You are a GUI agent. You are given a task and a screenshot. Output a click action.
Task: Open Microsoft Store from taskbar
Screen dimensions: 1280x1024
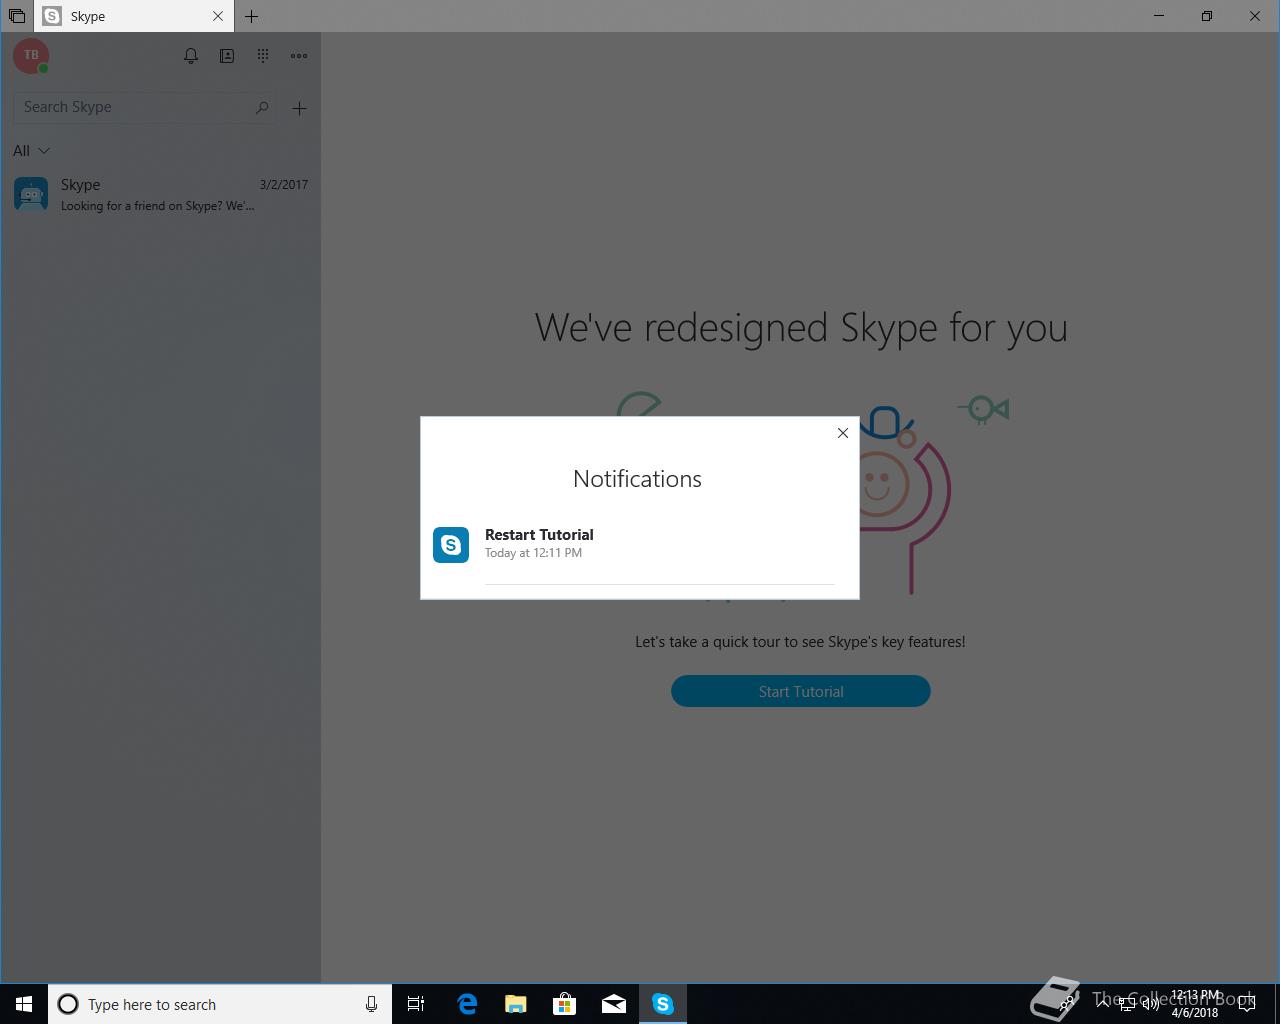click(x=565, y=1004)
